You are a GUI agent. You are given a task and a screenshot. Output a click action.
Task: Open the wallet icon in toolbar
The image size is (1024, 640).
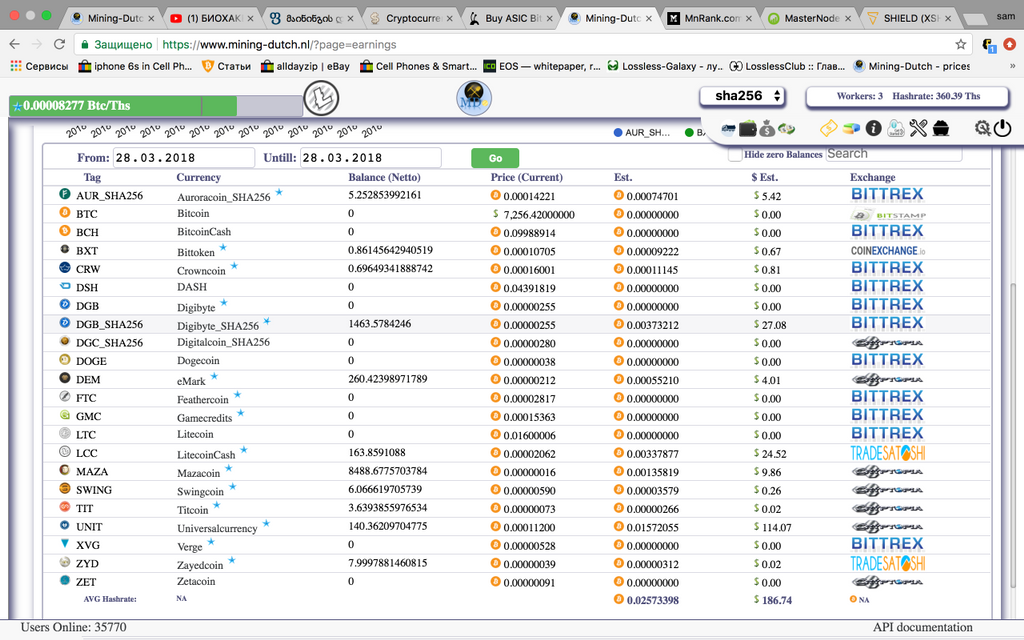[748, 129]
